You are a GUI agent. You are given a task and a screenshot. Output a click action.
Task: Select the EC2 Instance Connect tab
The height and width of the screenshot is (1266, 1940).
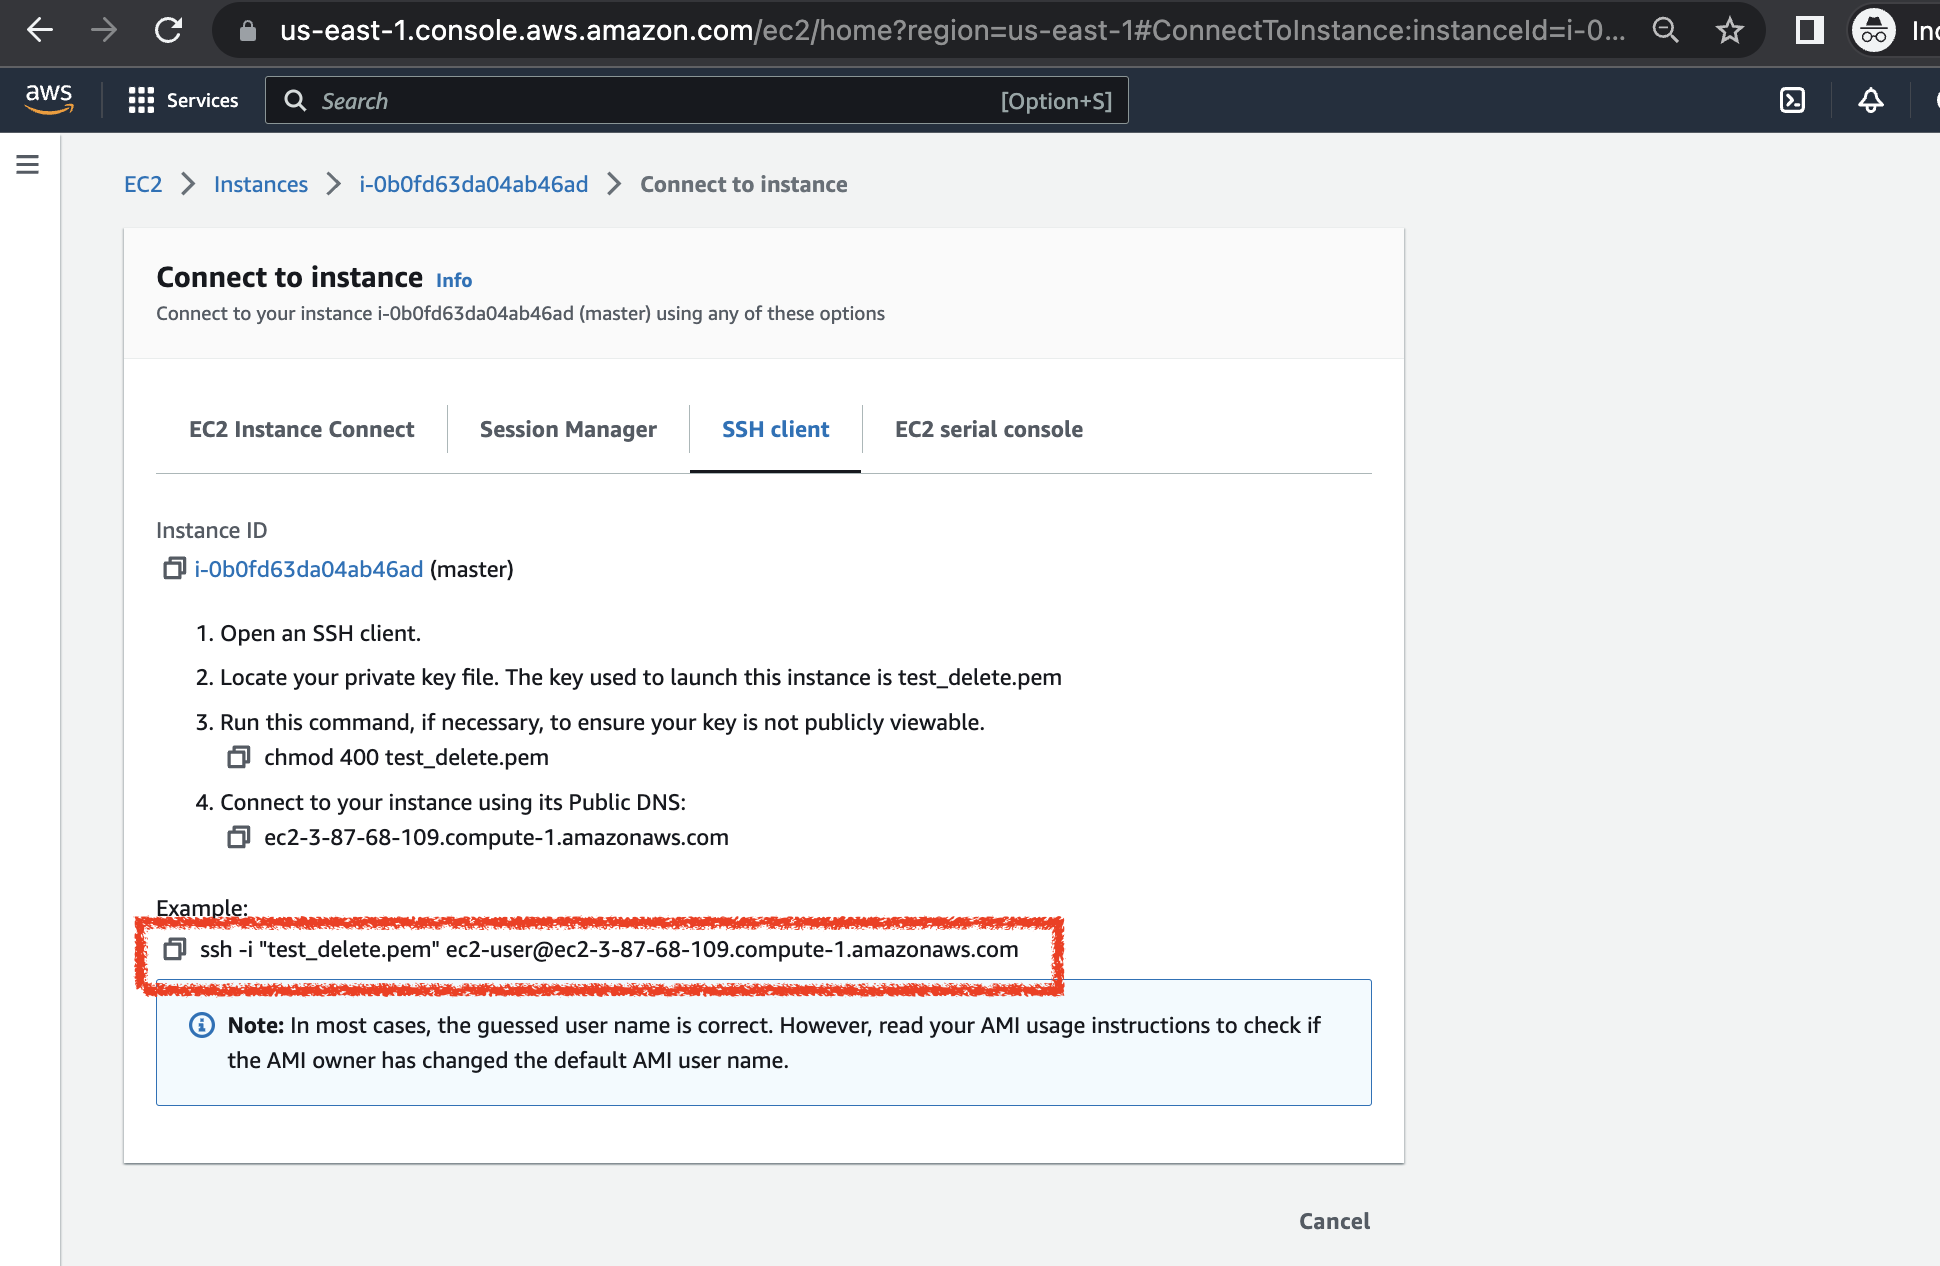click(301, 429)
